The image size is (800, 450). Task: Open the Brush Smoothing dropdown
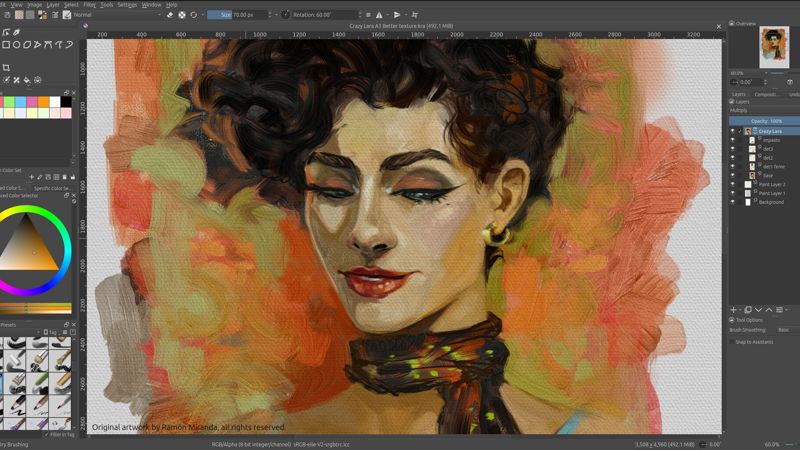point(788,330)
